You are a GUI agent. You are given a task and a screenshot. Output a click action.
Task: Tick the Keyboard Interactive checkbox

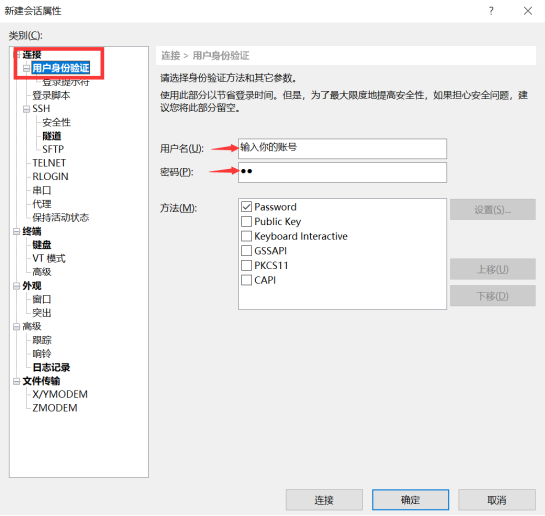pos(246,236)
